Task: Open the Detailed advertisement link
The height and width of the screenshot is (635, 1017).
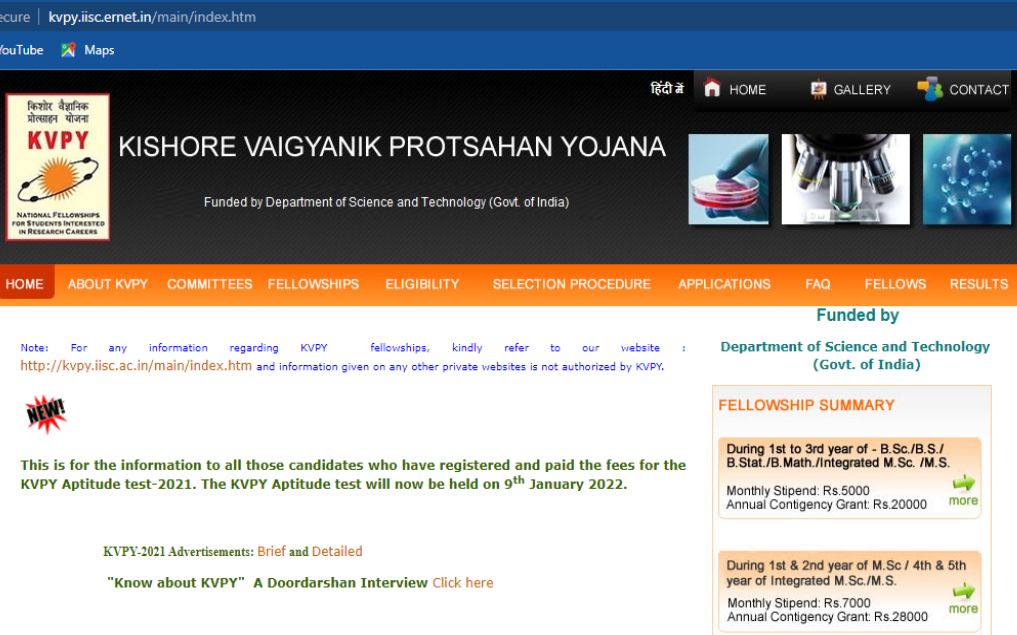Action: point(337,551)
